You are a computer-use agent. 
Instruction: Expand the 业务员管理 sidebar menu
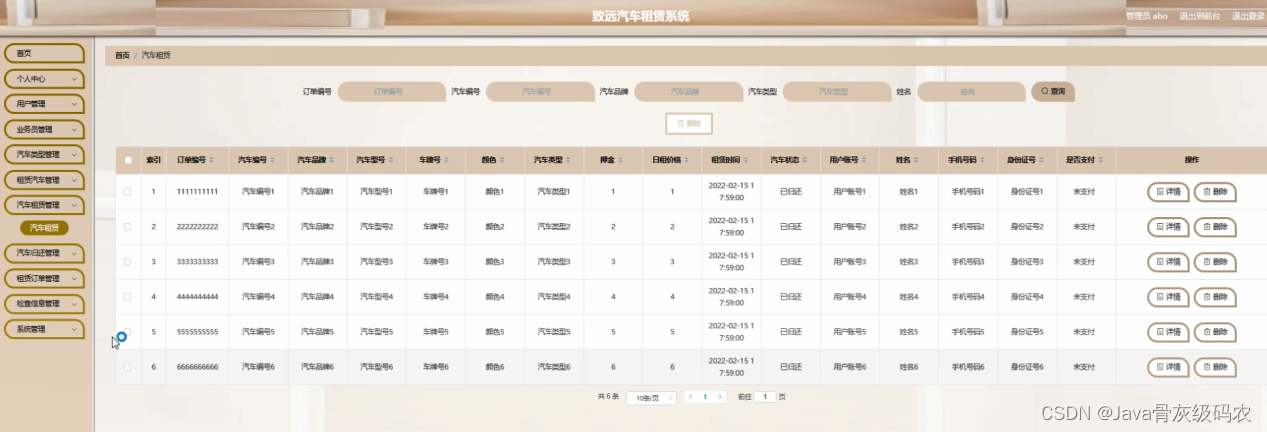44,130
